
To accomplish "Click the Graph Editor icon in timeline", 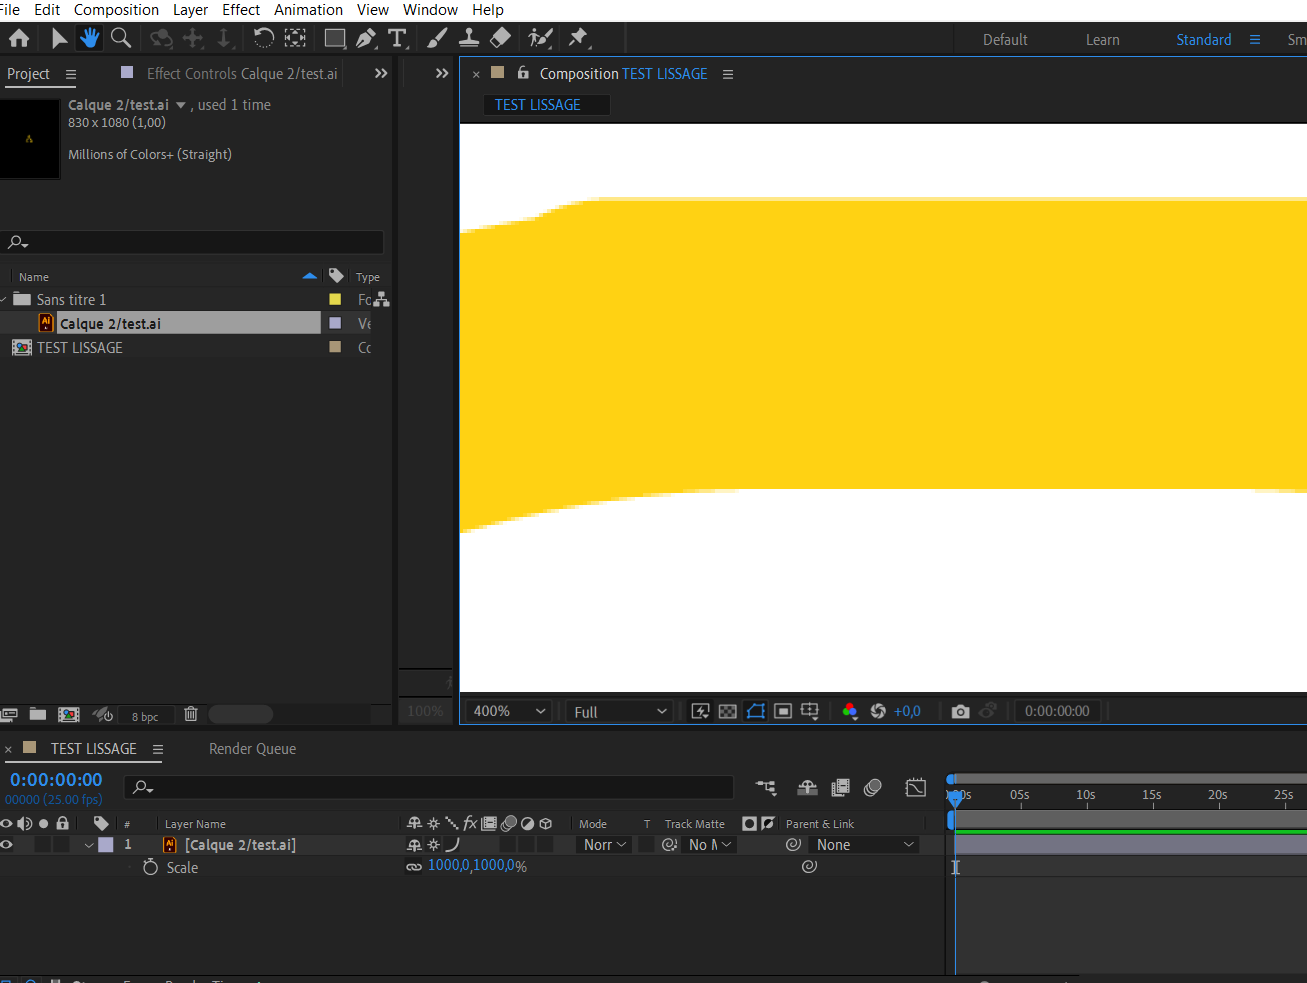I will click(x=916, y=788).
